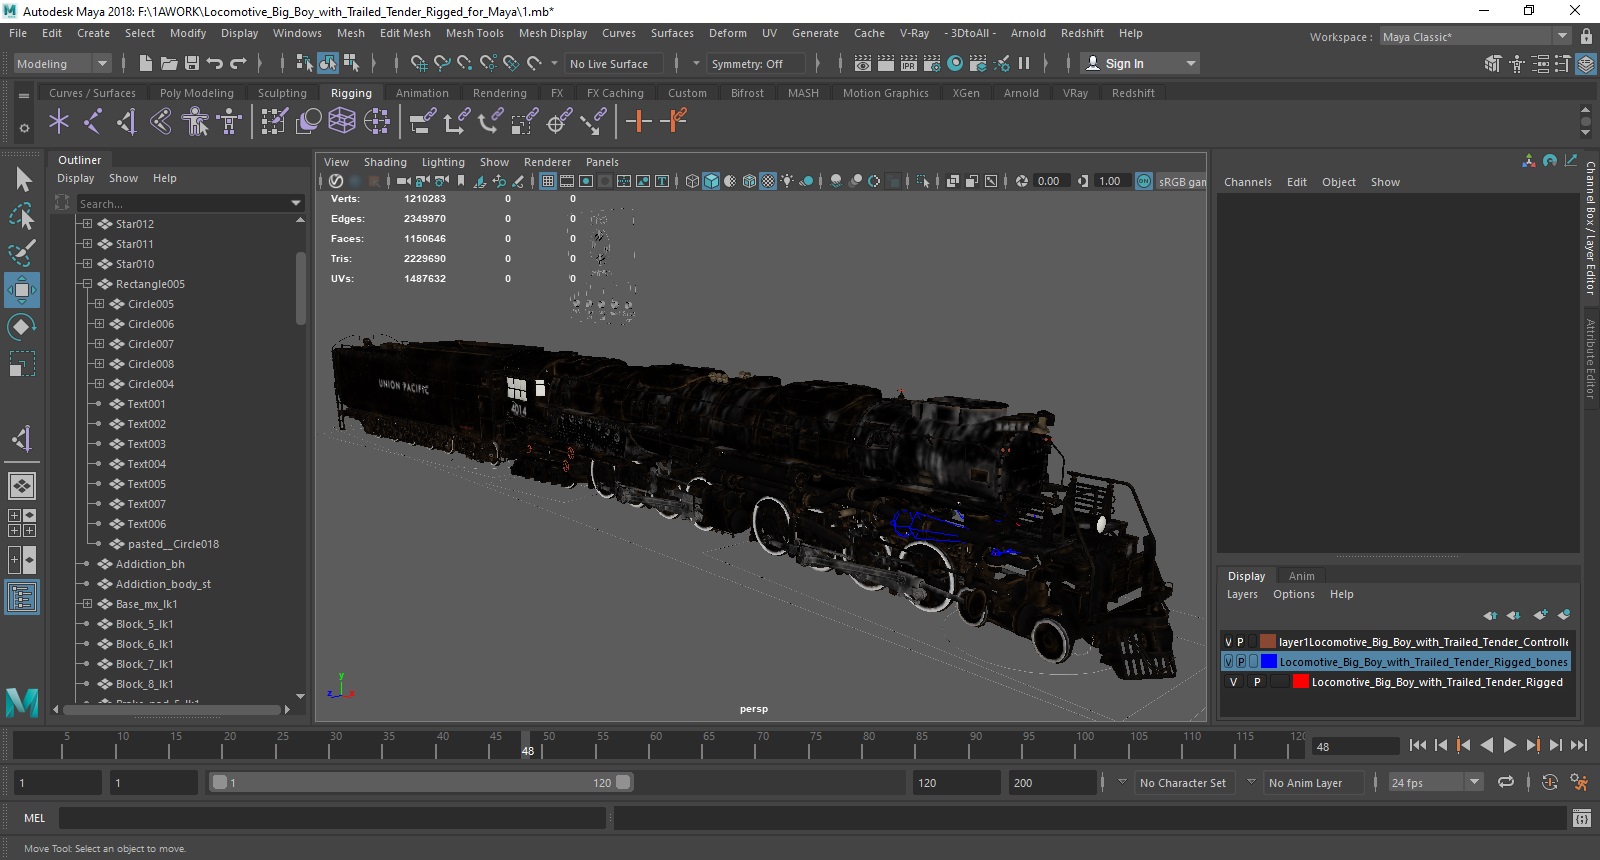Open the No Anim Layer dropdown

point(1314,783)
